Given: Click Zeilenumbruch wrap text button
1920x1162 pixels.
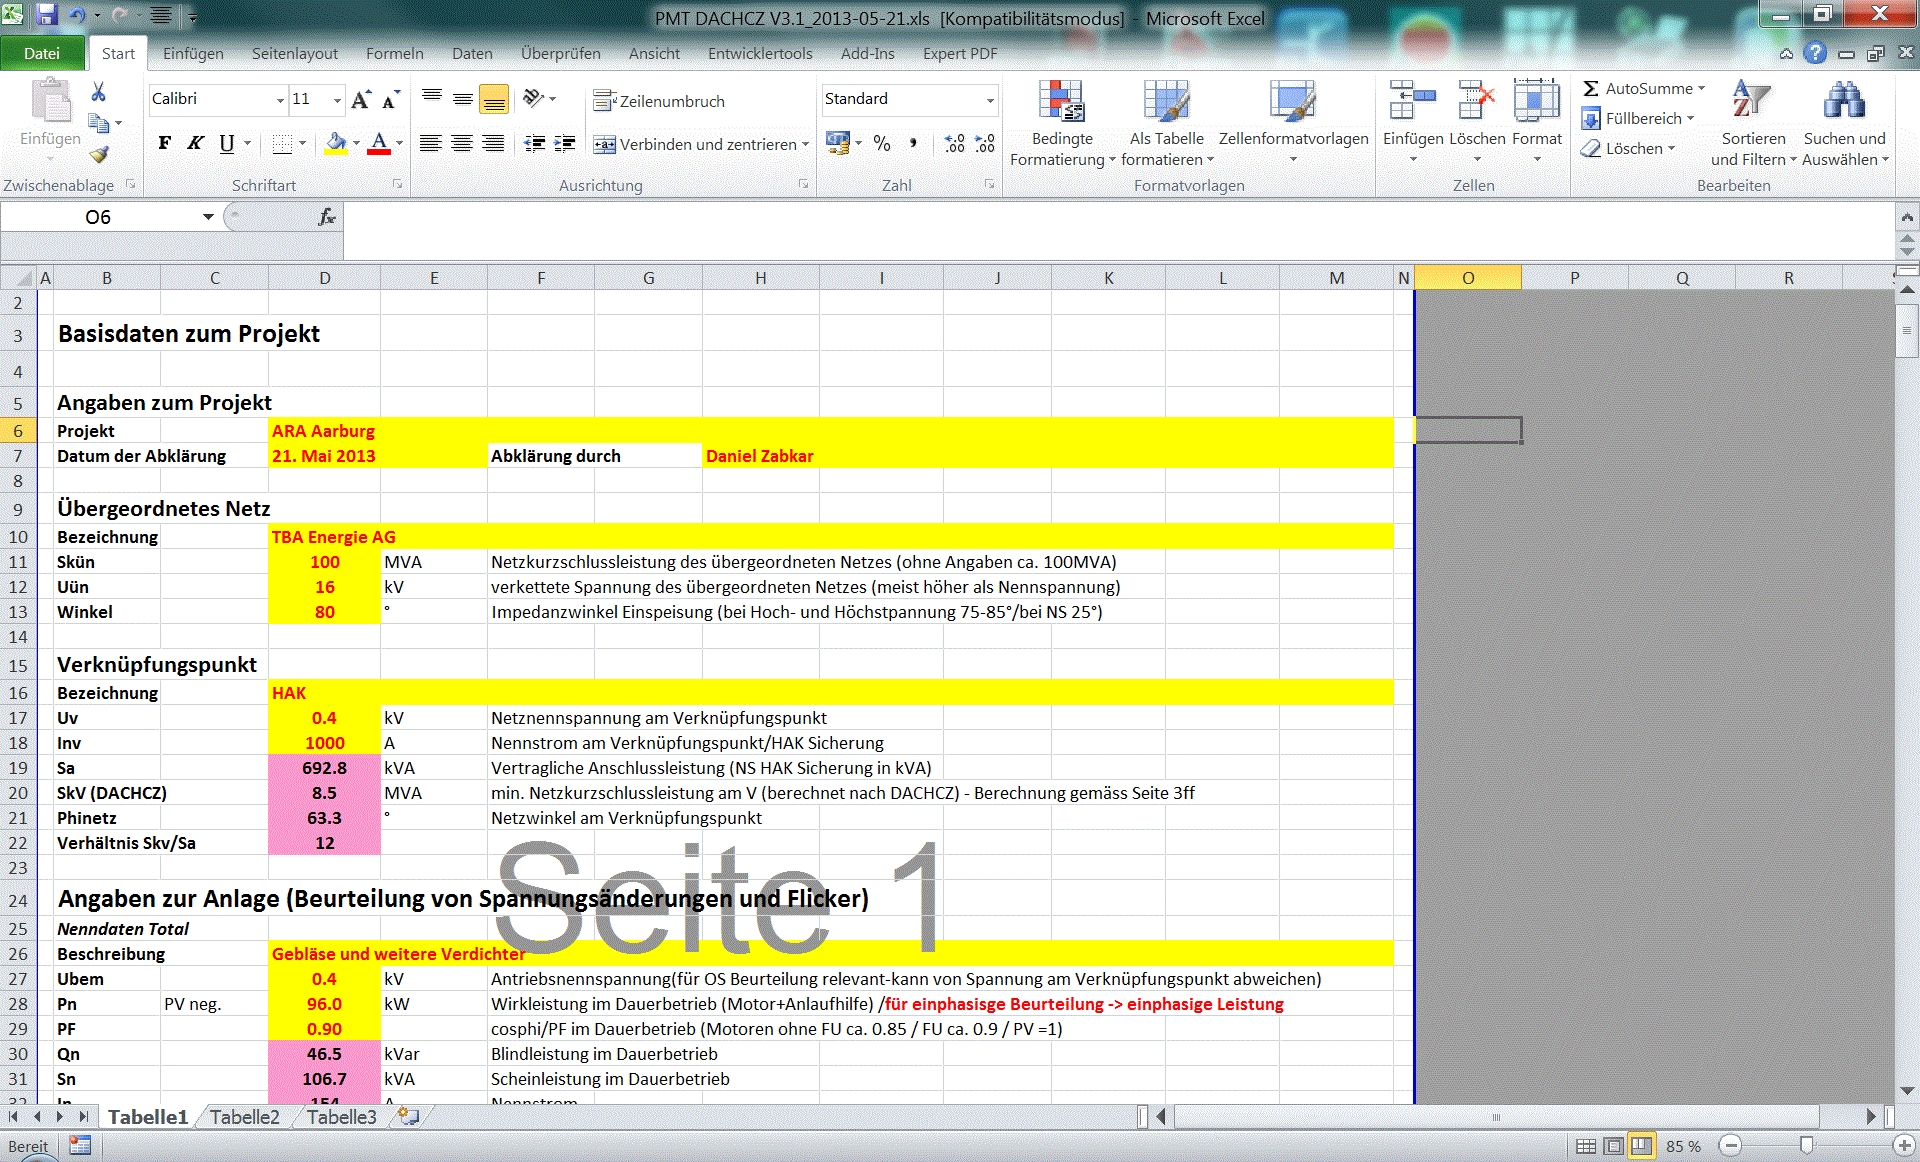Looking at the screenshot, I should coord(659,101).
